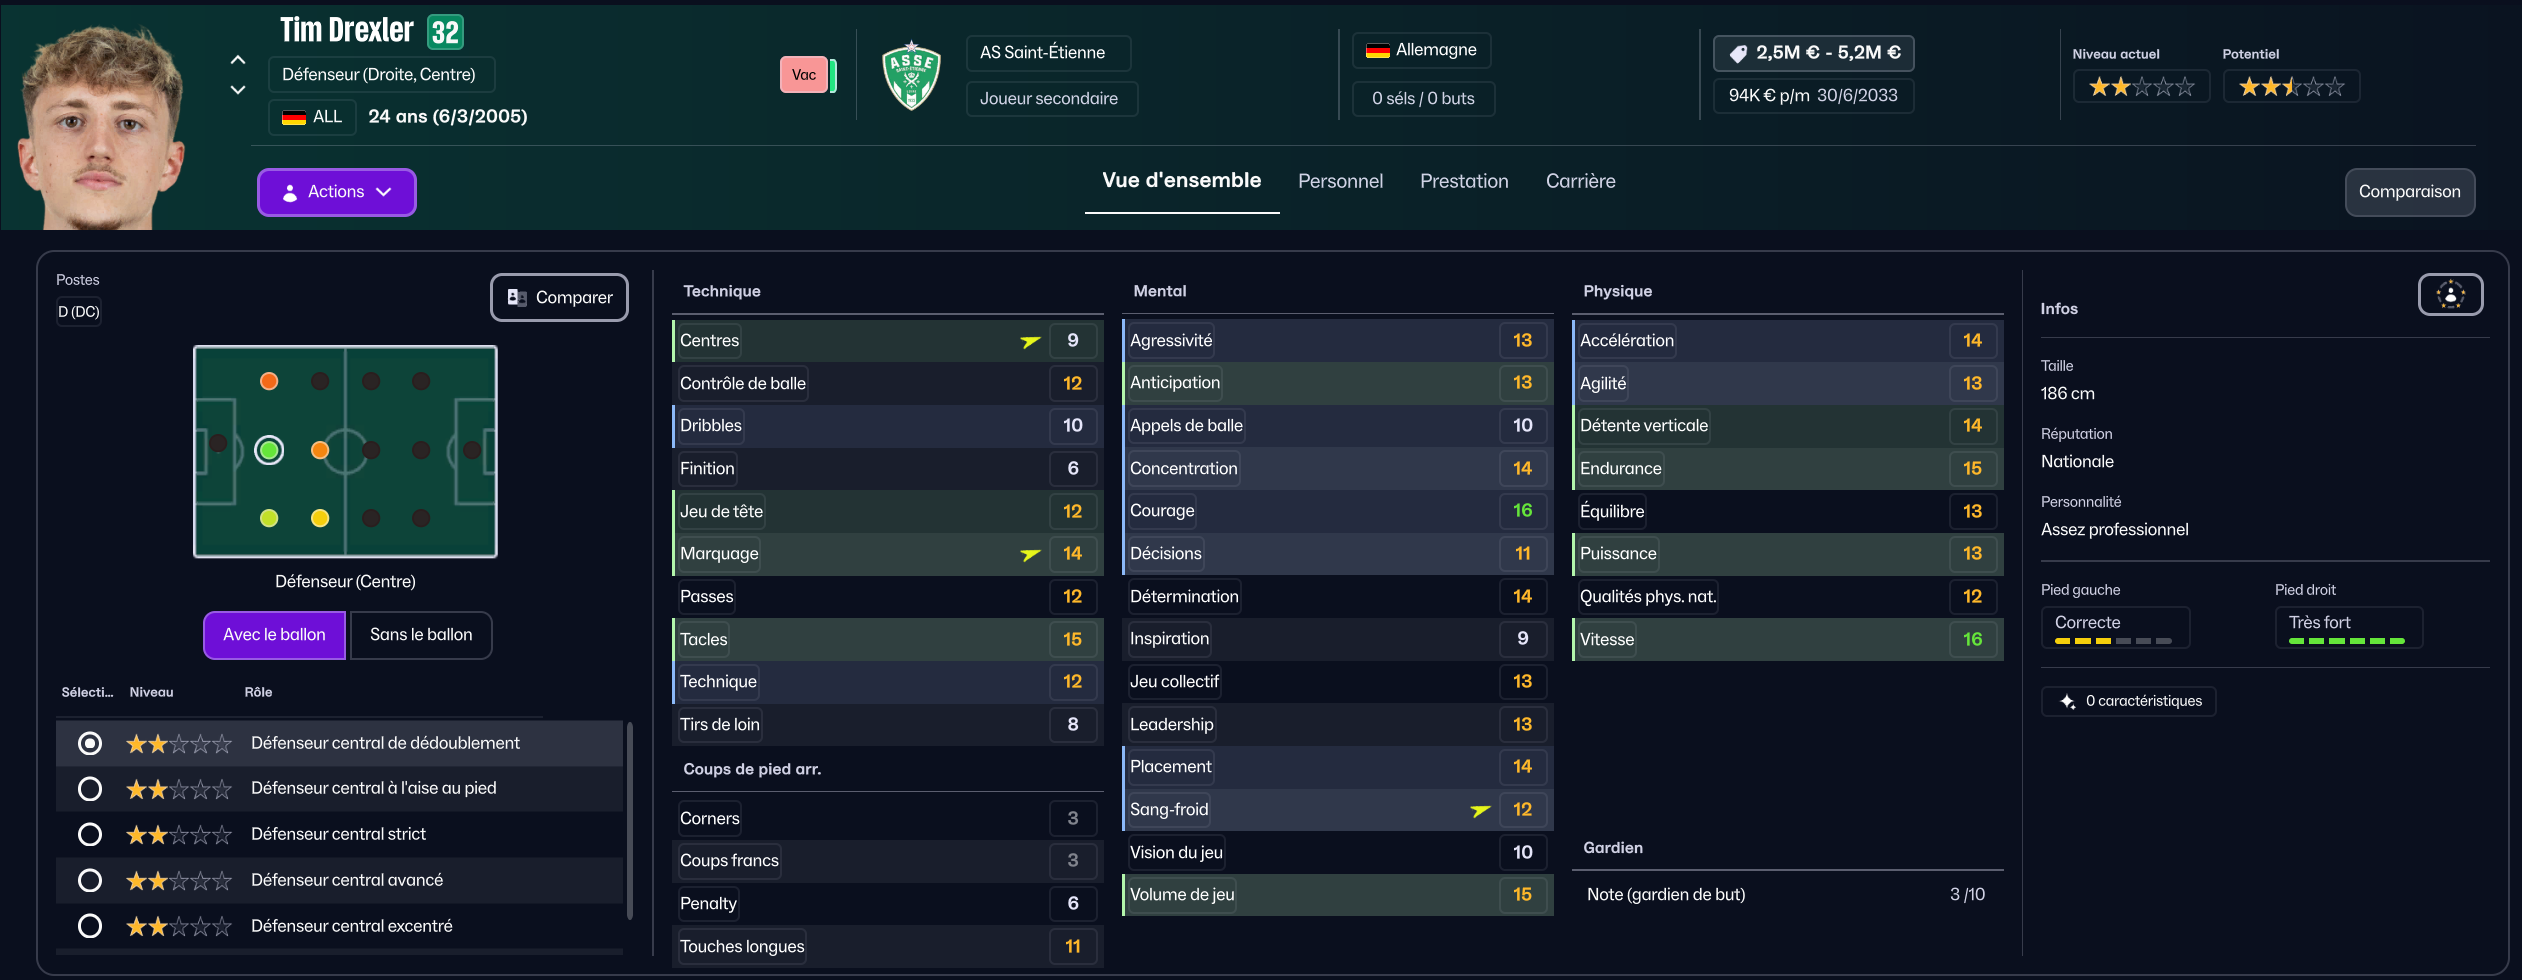Select the Défenseur central strict role radio

pyautogui.click(x=90, y=835)
